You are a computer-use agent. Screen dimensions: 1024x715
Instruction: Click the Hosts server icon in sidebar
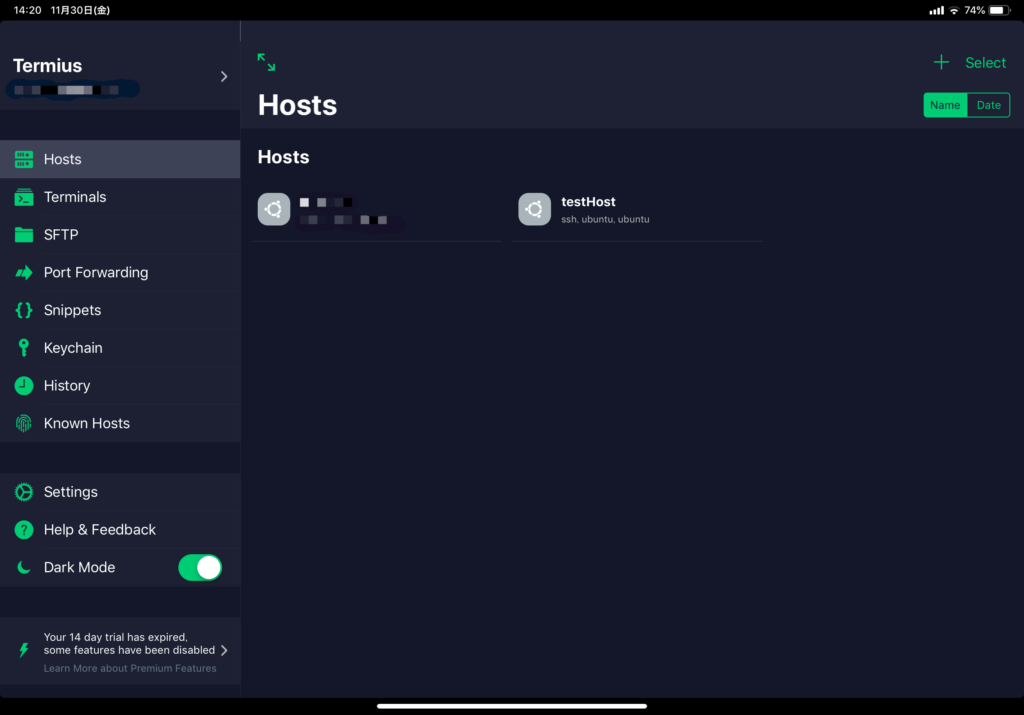pyautogui.click(x=24, y=159)
